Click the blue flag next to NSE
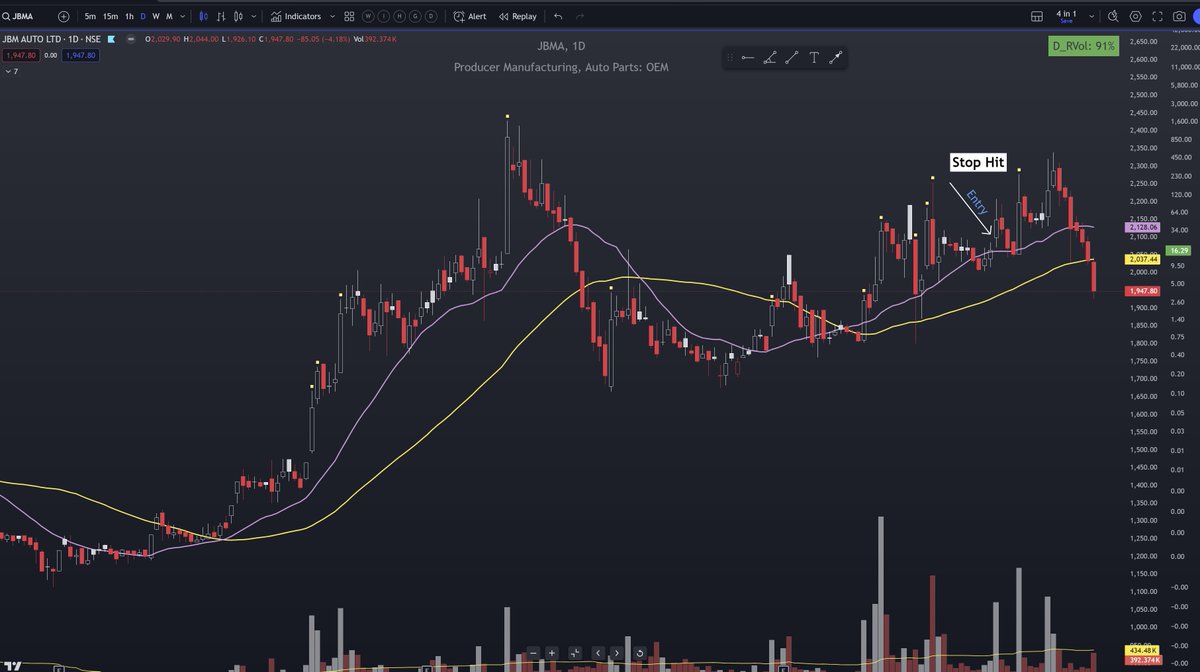Image resolution: width=1200 pixels, height=672 pixels. [x=112, y=39]
